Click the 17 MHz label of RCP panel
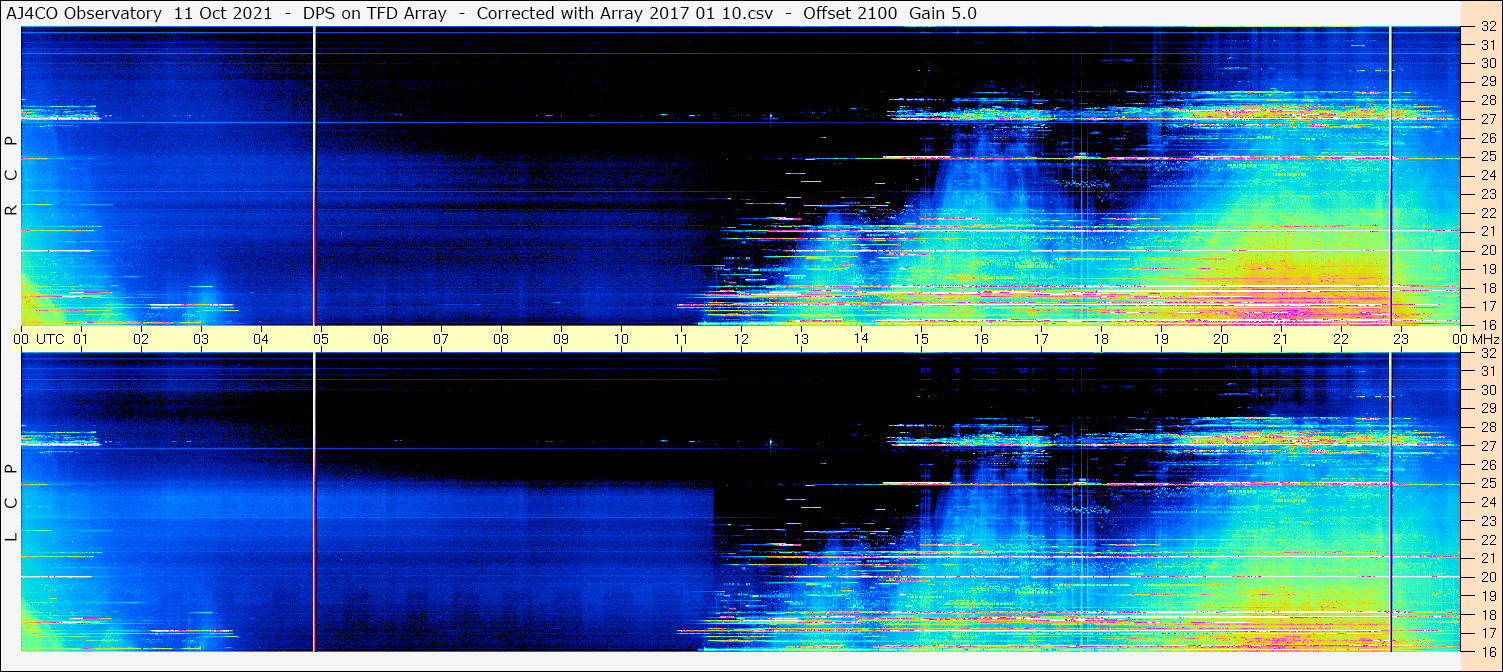Image resolution: width=1503 pixels, height=672 pixels. coord(1487,306)
